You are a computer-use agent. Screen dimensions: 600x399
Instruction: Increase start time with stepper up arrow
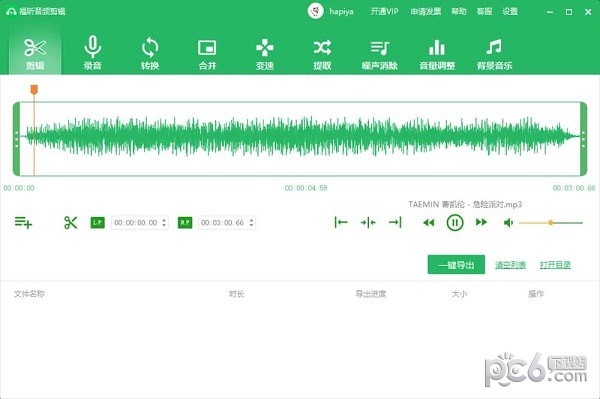pos(164,220)
